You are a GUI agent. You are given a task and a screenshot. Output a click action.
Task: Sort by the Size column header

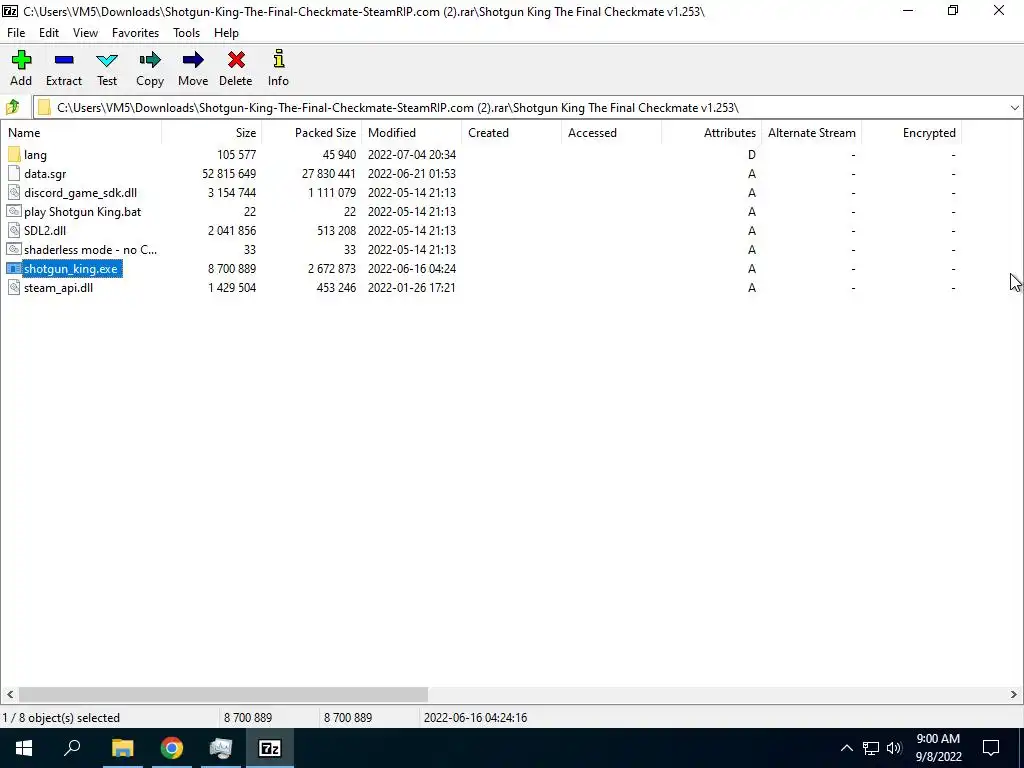pos(212,133)
